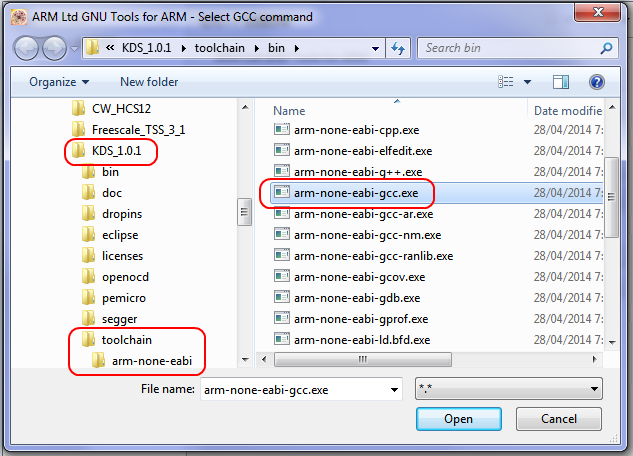
Task: Click the Forward navigation arrow
Action: pyautogui.click(x=54, y=48)
